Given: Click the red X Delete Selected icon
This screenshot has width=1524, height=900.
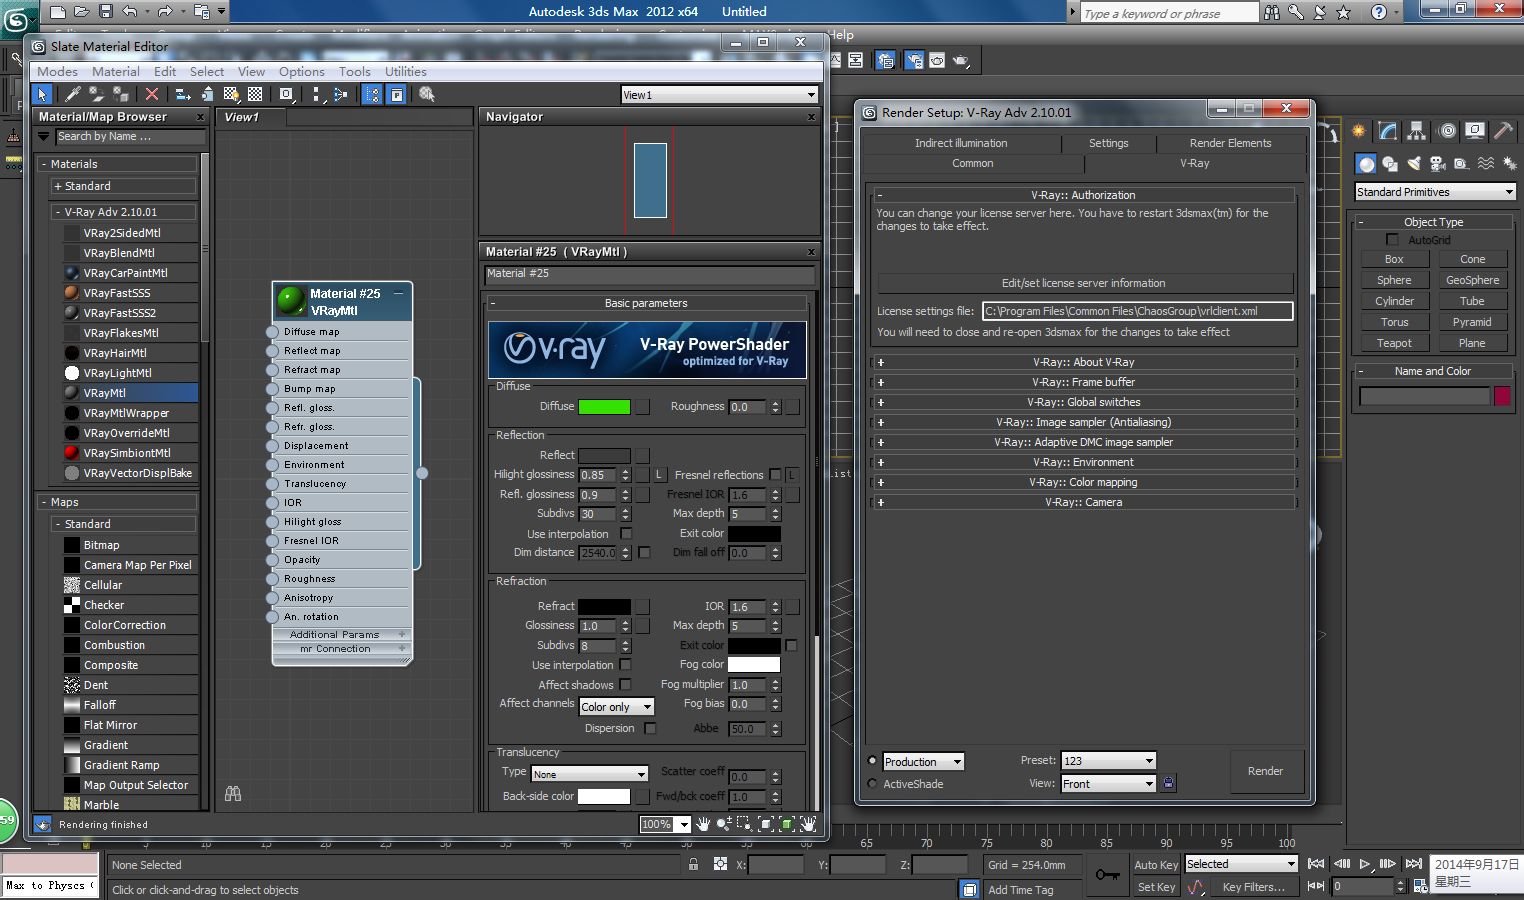Looking at the screenshot, I should [152, 94].
